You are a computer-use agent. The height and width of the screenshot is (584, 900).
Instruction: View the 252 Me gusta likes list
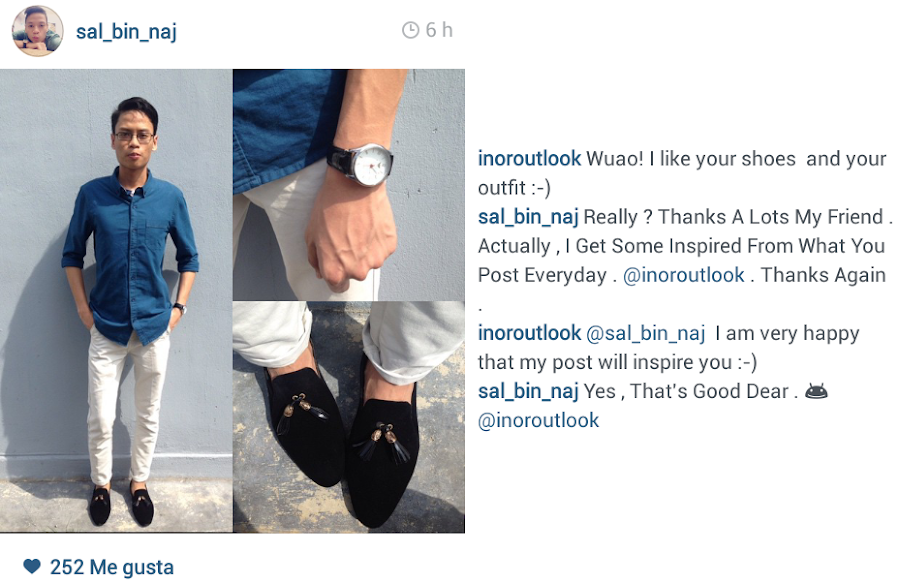click(x=112, y=567)
